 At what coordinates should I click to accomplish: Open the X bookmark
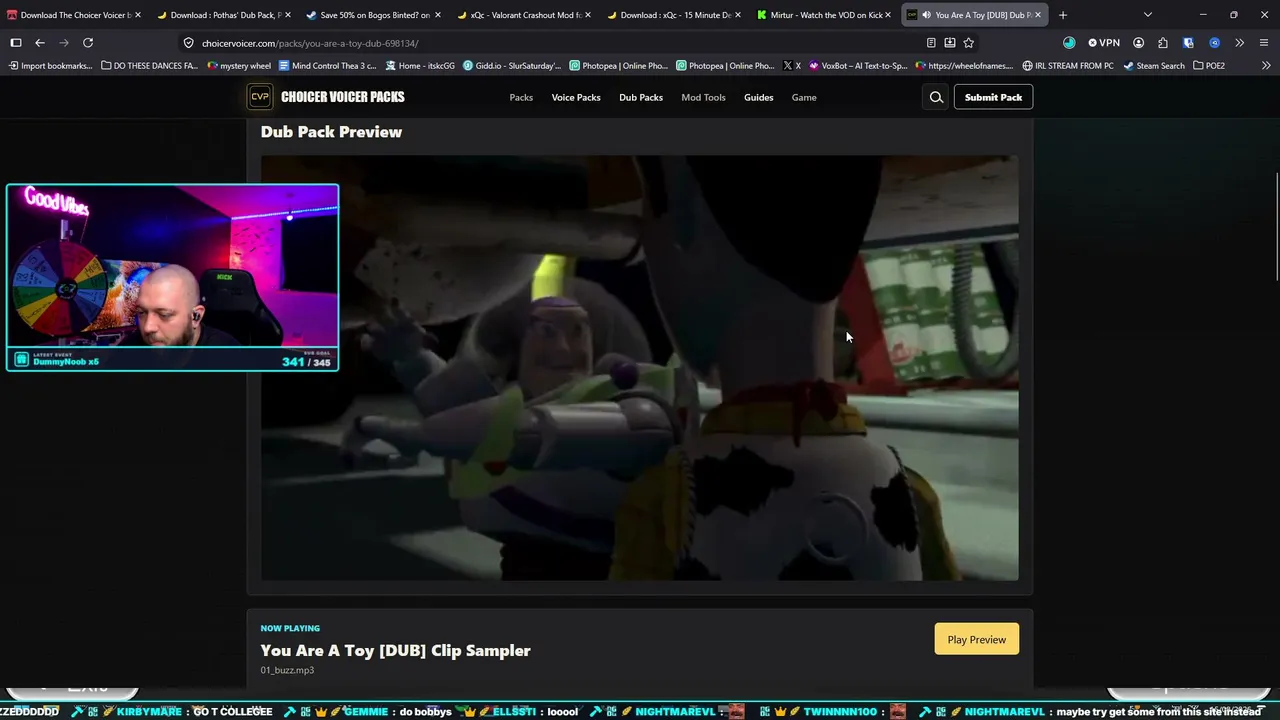792,66
